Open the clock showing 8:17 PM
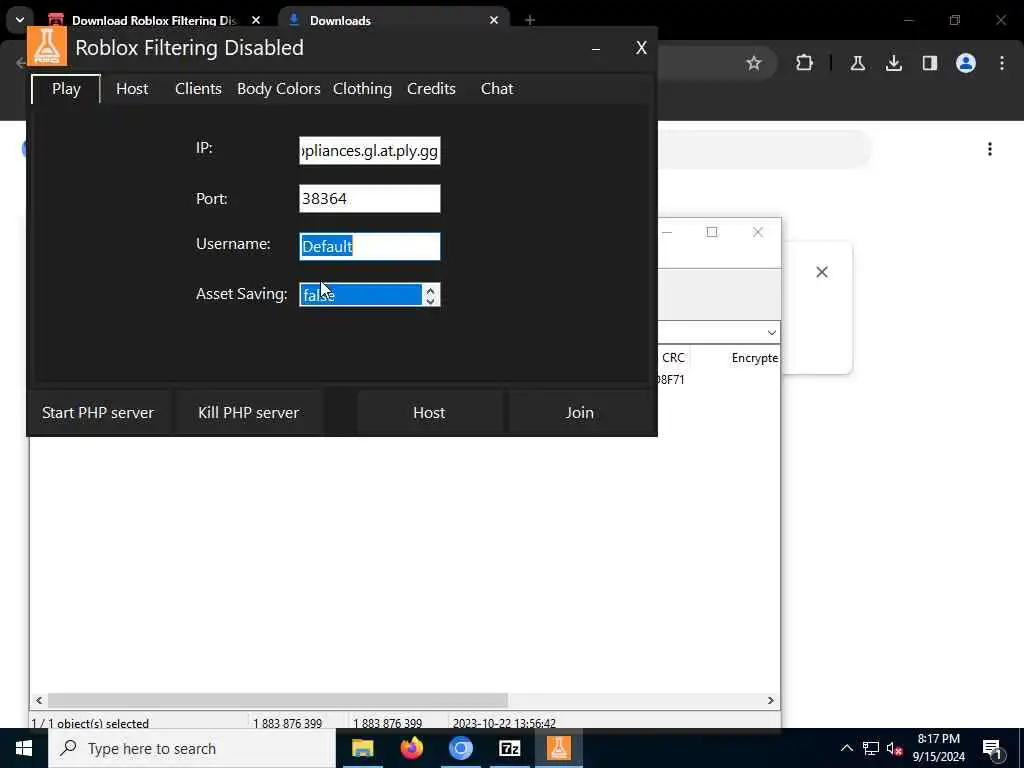 pyautogui.click(x=938, y=748)
